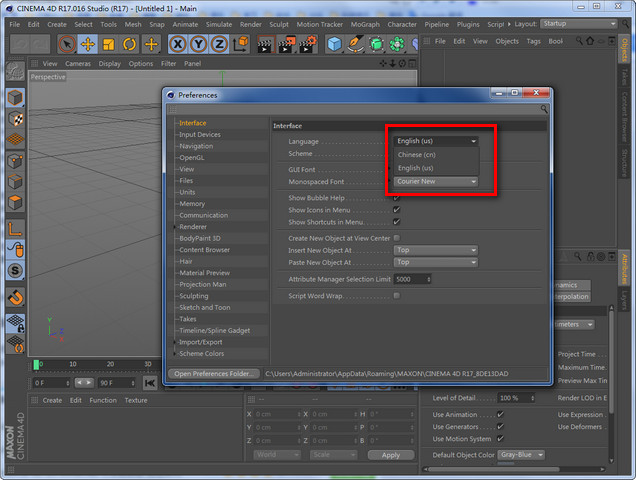Click the Subdivision Surface generator icon
Viewport: 636px width, 480px height.
click(376, 44)
